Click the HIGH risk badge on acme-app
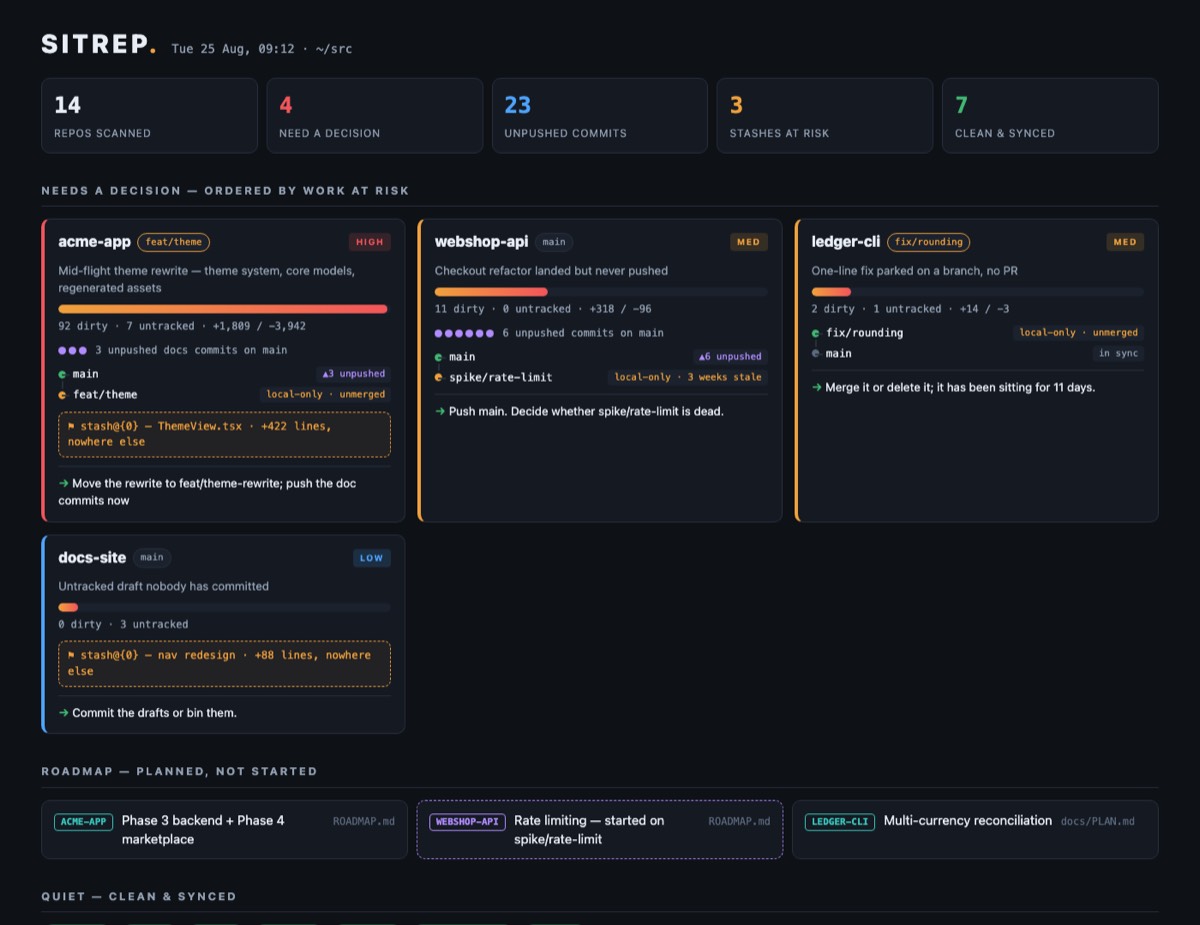Viewport: 1200px width, 925px height. pyautogui.click(x=370, y=242)
